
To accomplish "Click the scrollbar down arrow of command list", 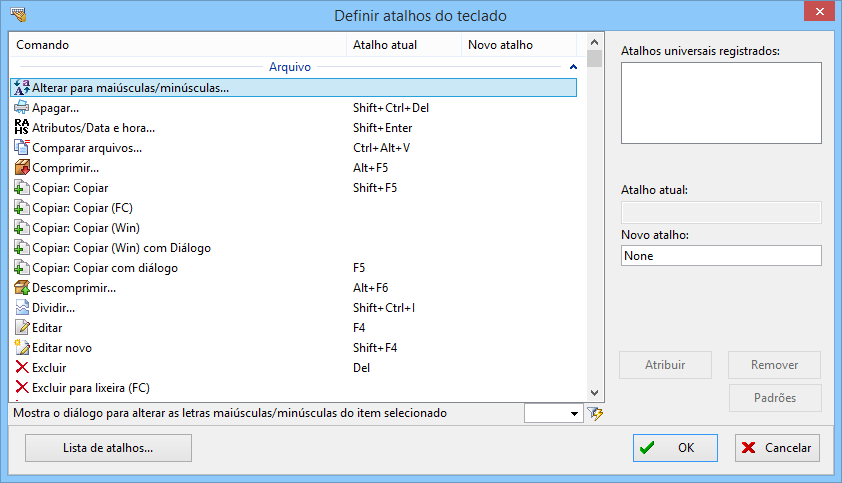I will 594,393.
